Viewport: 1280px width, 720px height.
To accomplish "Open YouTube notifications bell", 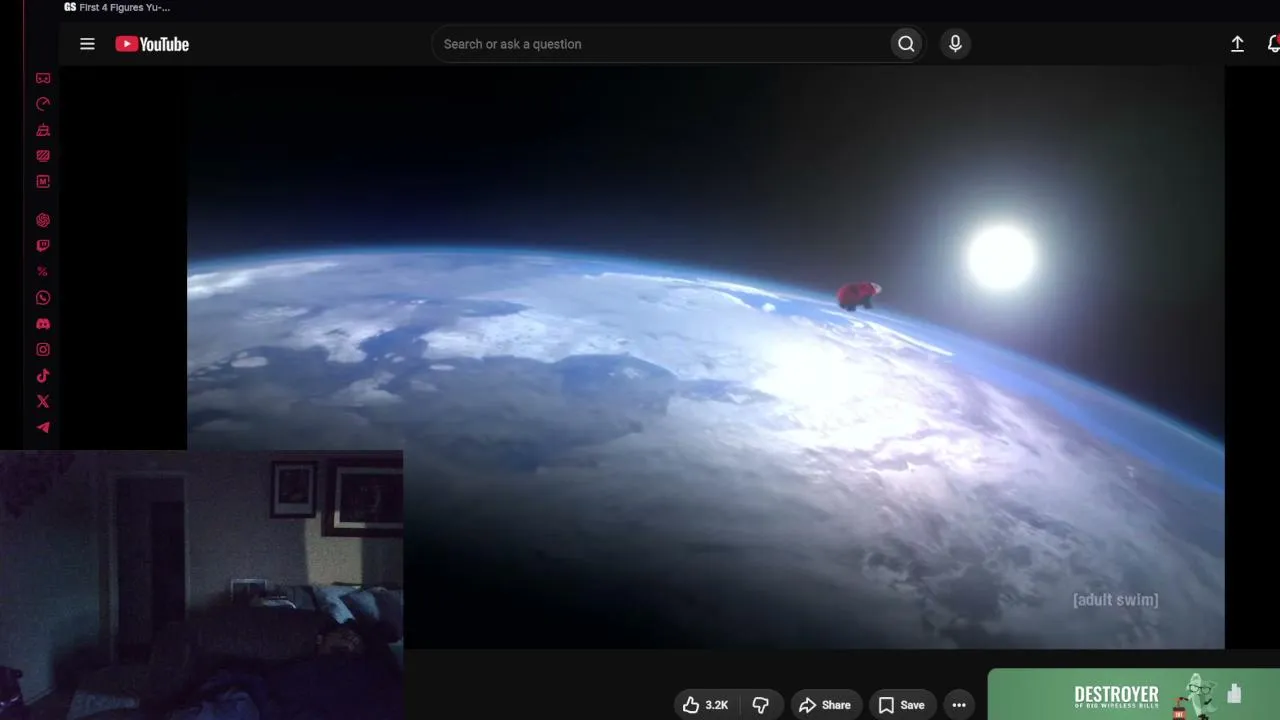I will (x=1273, y=44).
